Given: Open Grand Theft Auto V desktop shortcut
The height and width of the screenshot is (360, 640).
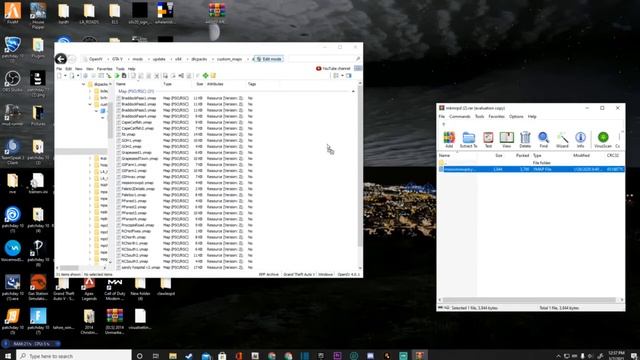Looking at the screenshot, I should pyautogui.click(x=63, y=289).
